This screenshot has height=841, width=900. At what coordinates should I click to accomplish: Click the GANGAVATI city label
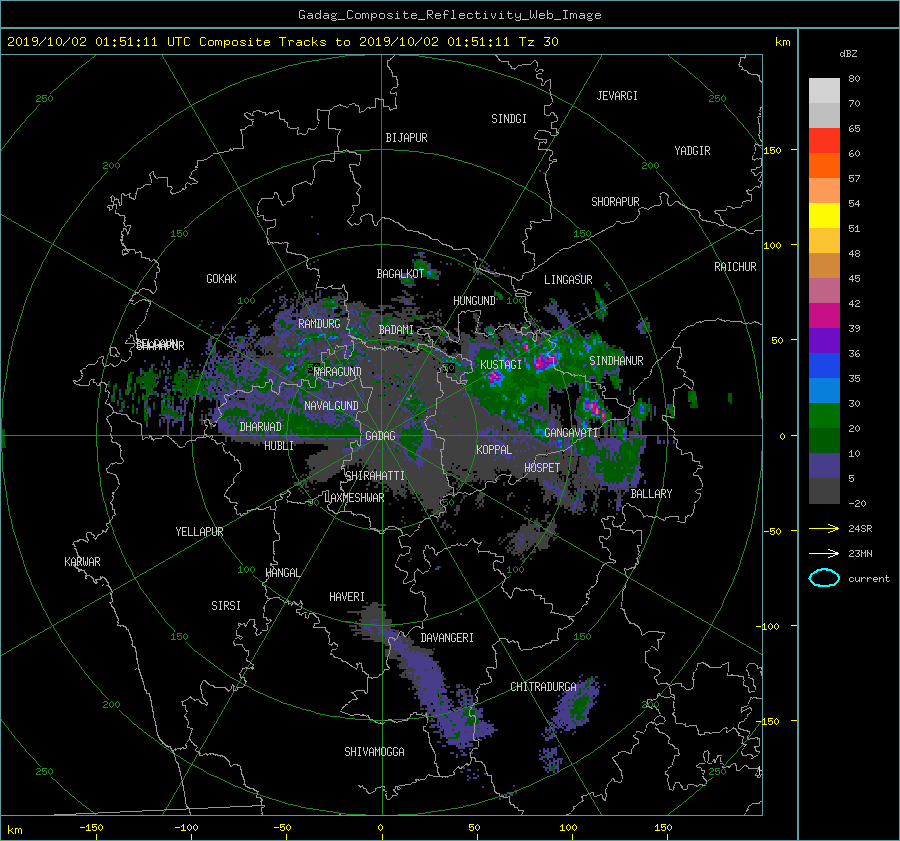(571, 432)
